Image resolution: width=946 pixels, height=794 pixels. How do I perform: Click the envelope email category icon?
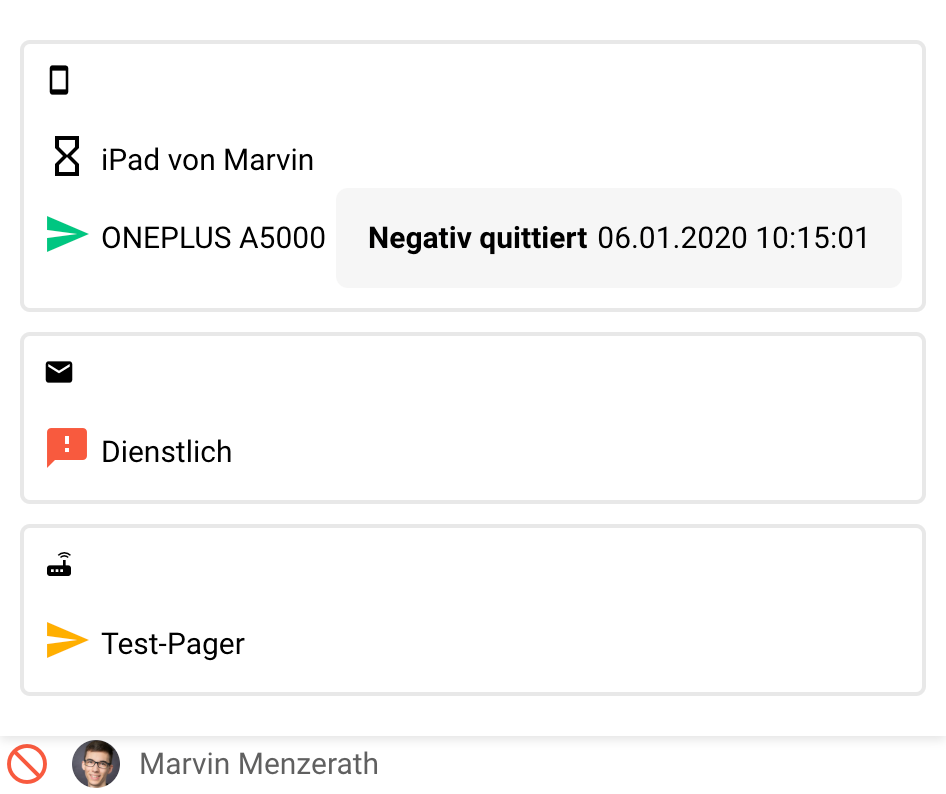59,373
